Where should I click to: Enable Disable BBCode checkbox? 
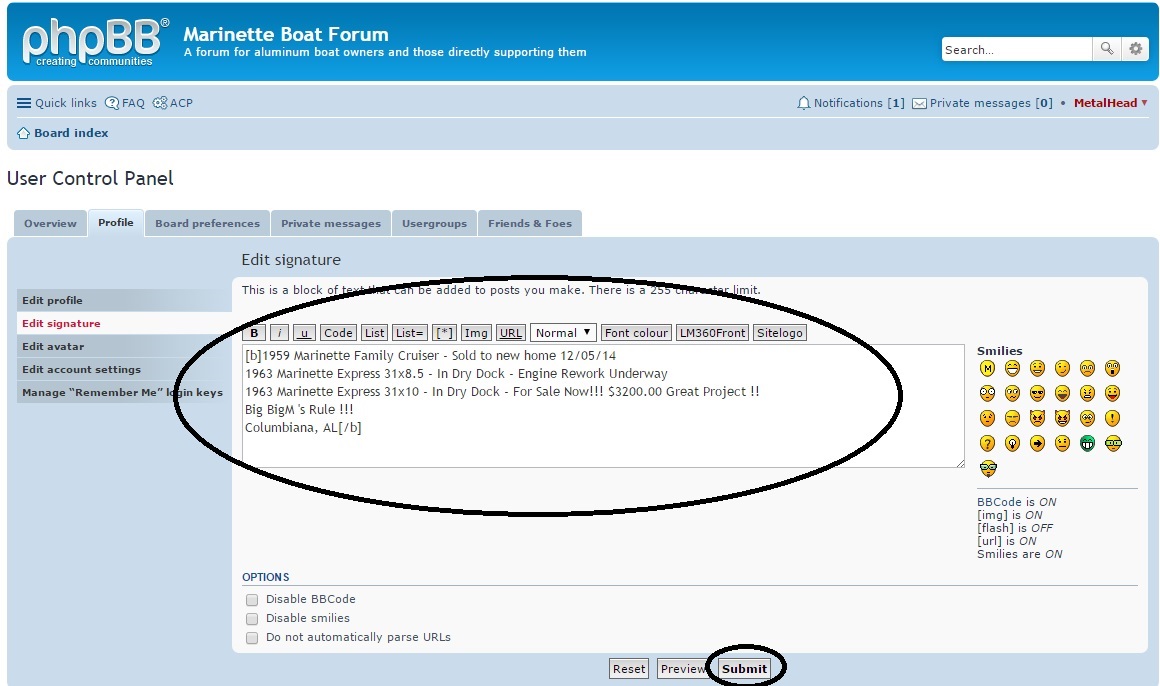click(x=252, y=600)
